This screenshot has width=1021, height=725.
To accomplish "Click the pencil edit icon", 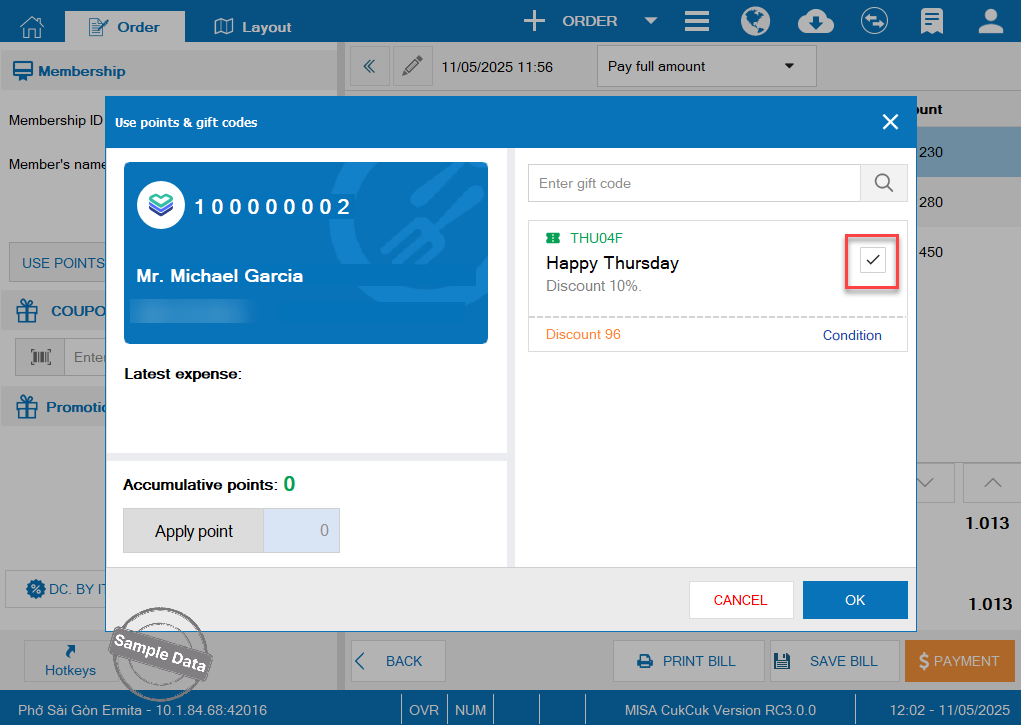I will pyautogui.click(x=412, y=66).
